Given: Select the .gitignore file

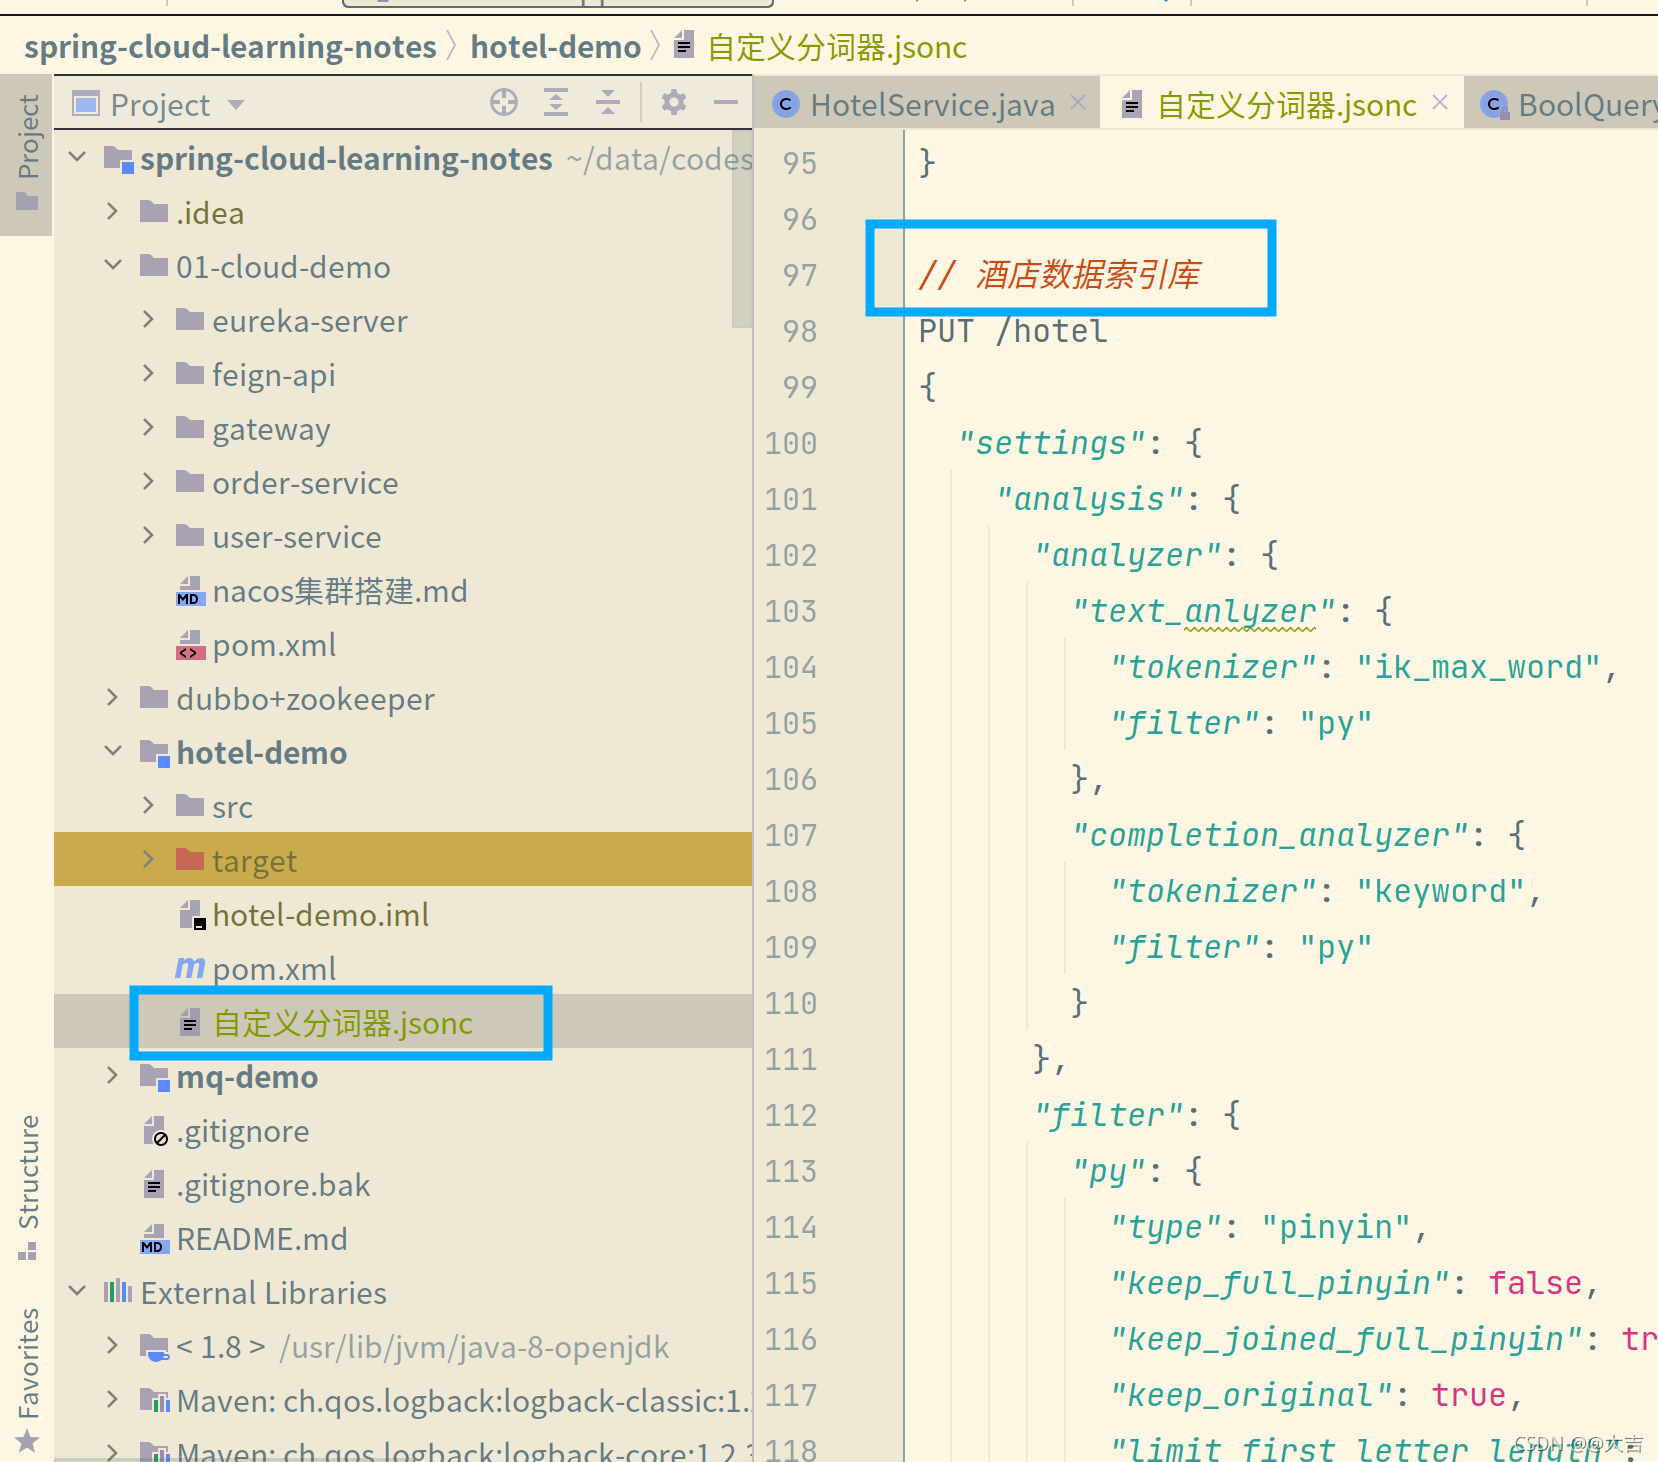Looking at the screenshot, I should [243, 1131].
